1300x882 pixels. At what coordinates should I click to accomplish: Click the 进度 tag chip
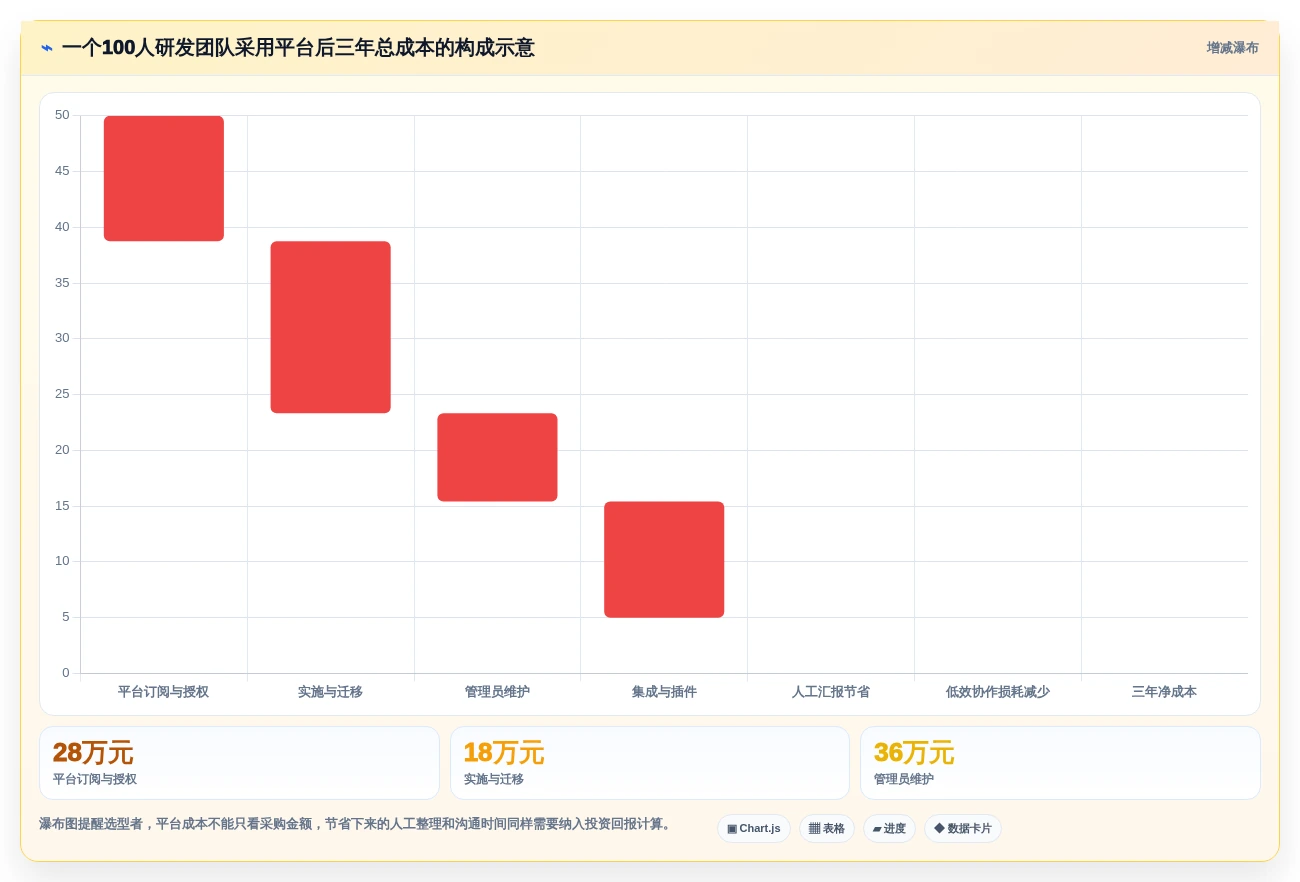point(889,828)
